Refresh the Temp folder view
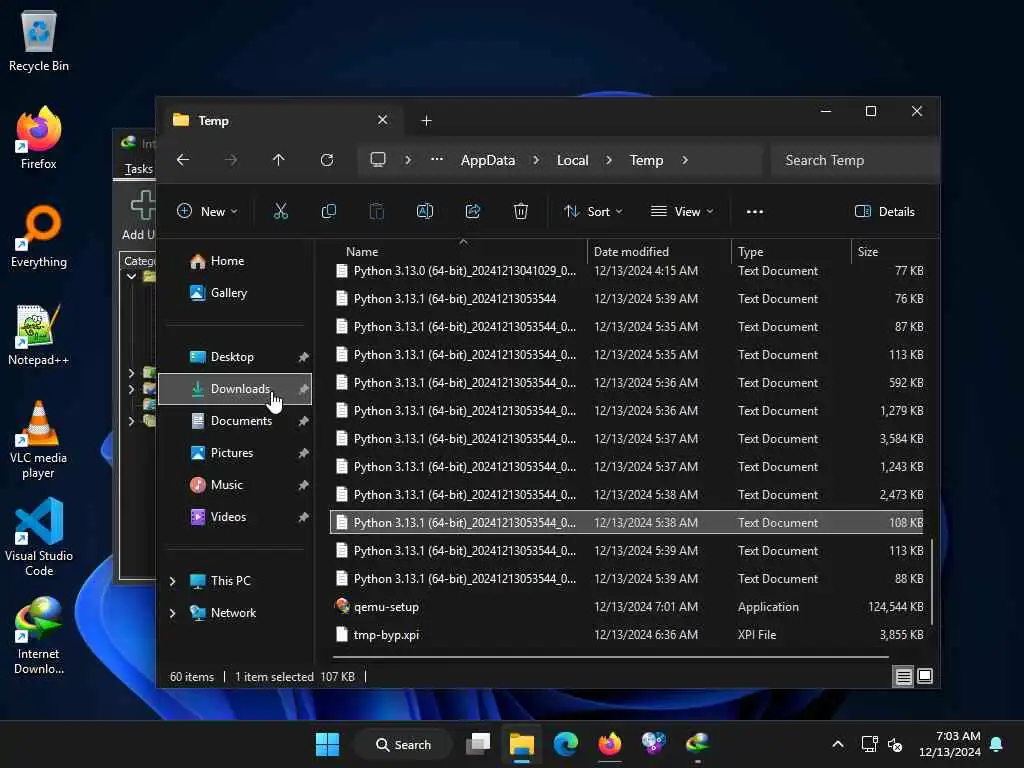 [x=327, y=160]
